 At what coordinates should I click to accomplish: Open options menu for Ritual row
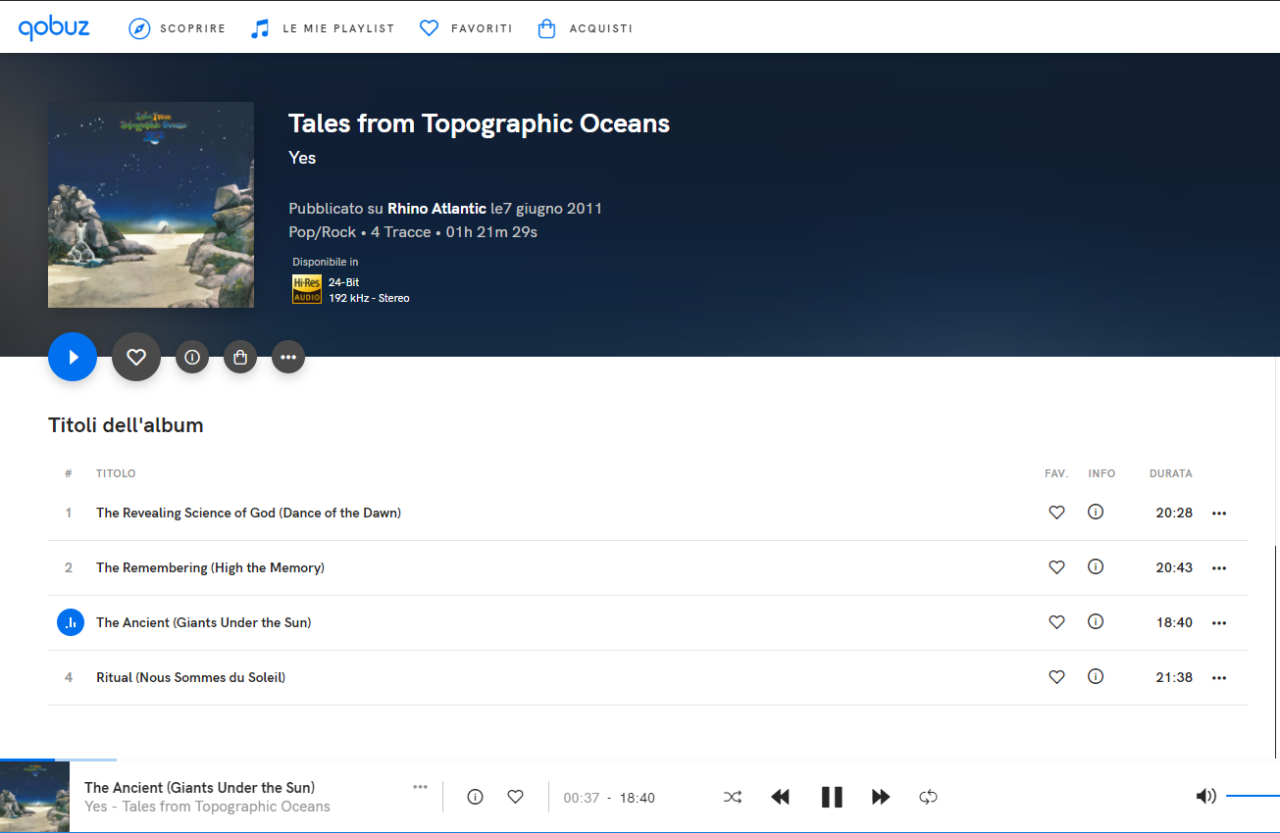[x=1219, y=678]
